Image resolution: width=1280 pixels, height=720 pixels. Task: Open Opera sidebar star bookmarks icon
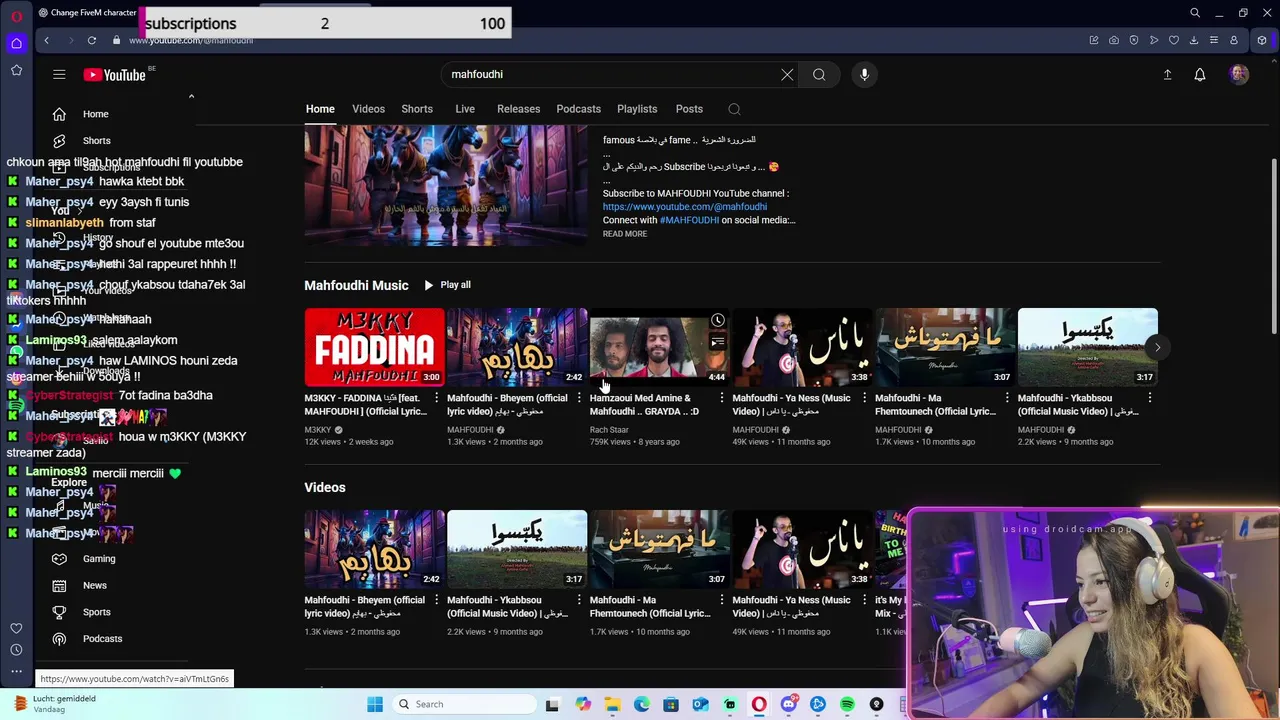[x=16, y=70]
